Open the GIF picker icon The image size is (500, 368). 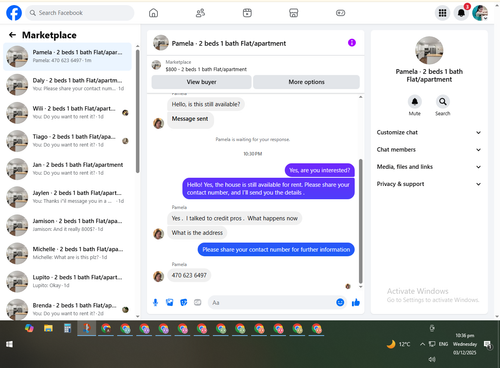point(198,302)
